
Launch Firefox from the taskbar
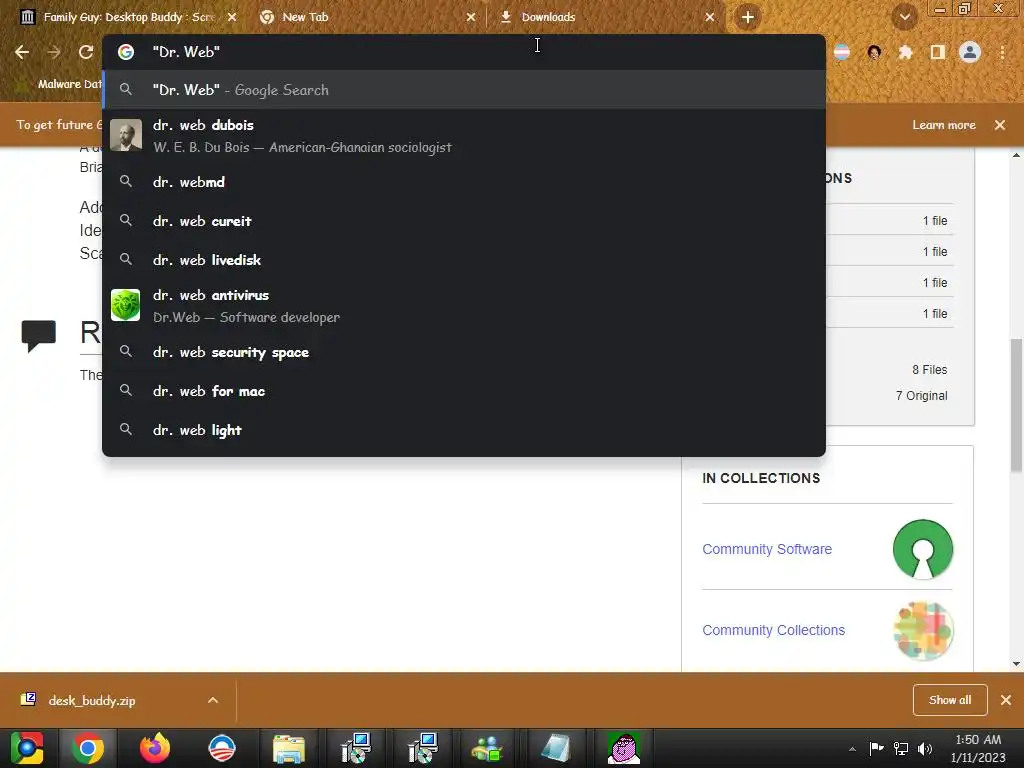coord(155,748)
